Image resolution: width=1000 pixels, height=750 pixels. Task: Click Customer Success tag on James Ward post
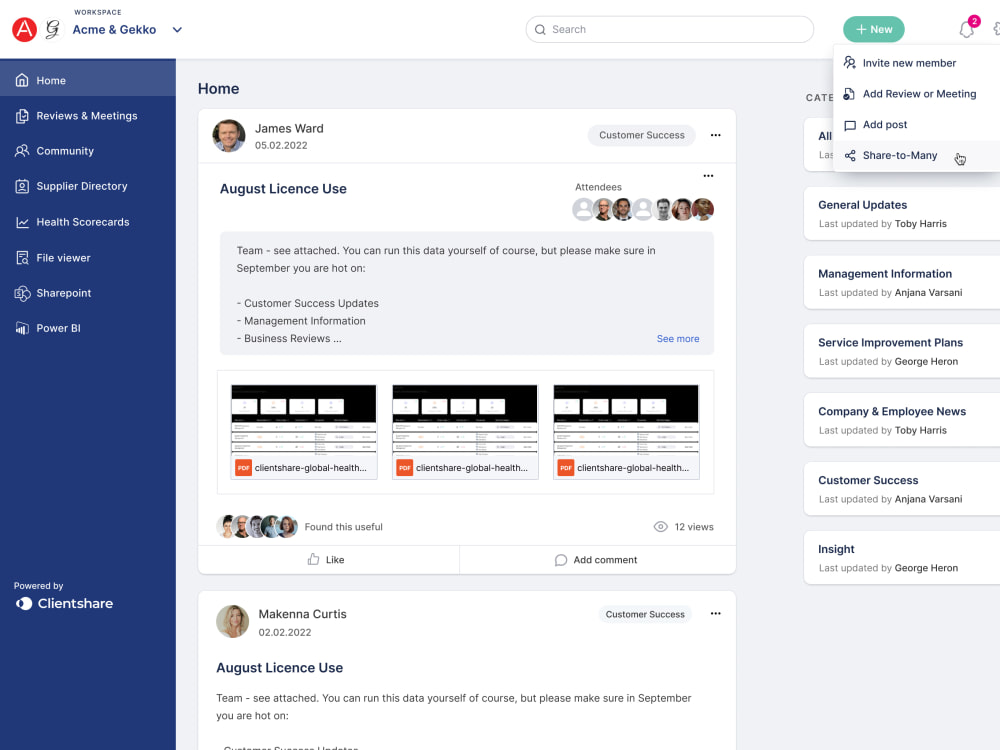pyautogui.click(x=641, y=135)
